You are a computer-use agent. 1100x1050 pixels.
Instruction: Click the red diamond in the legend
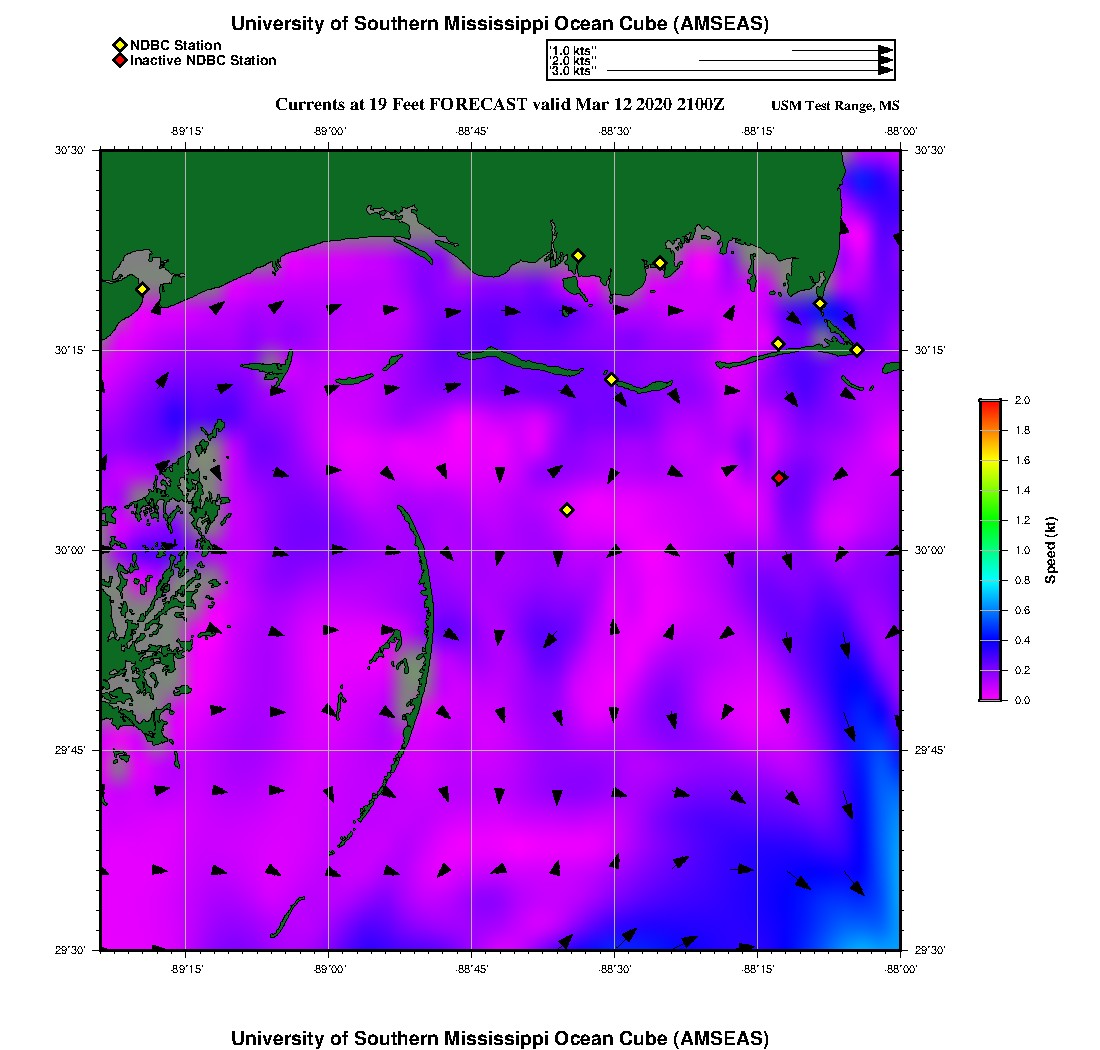(x=119, y=61)
